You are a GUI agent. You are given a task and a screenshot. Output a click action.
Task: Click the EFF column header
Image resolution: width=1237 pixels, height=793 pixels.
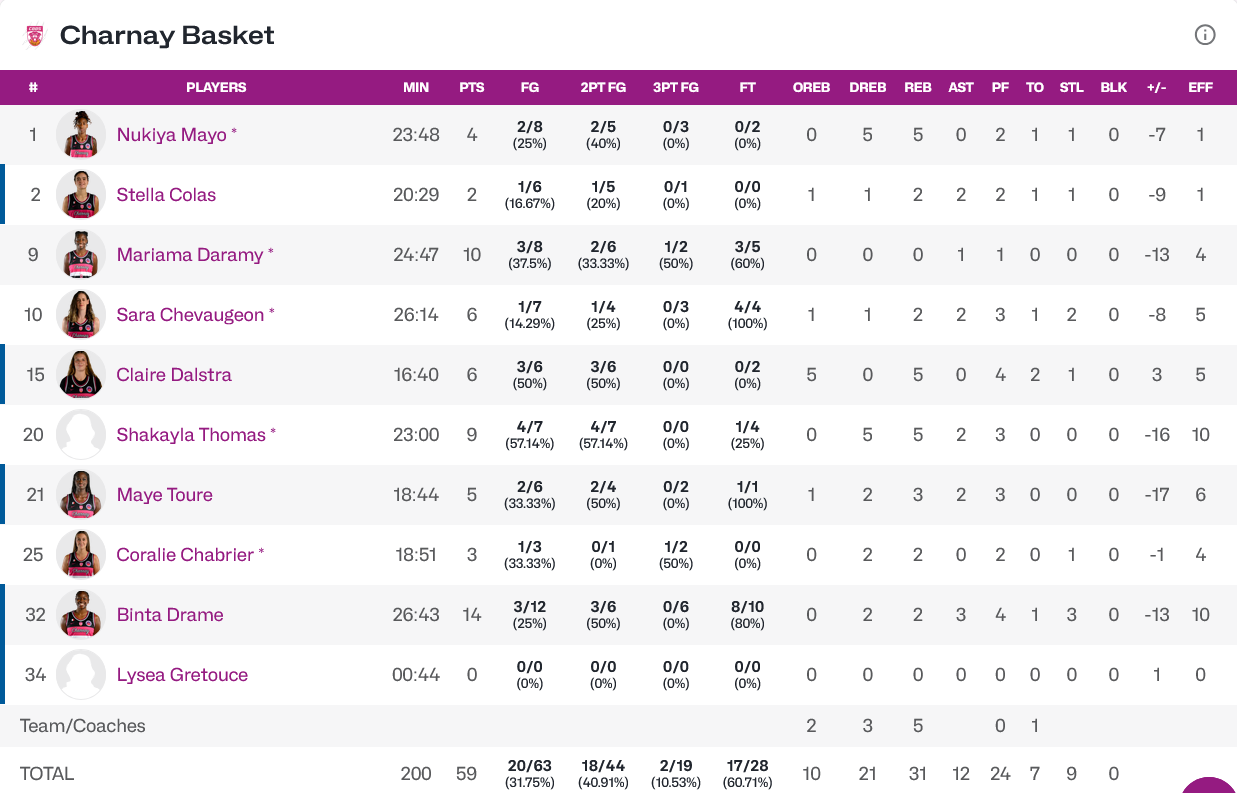[1200, 87]
